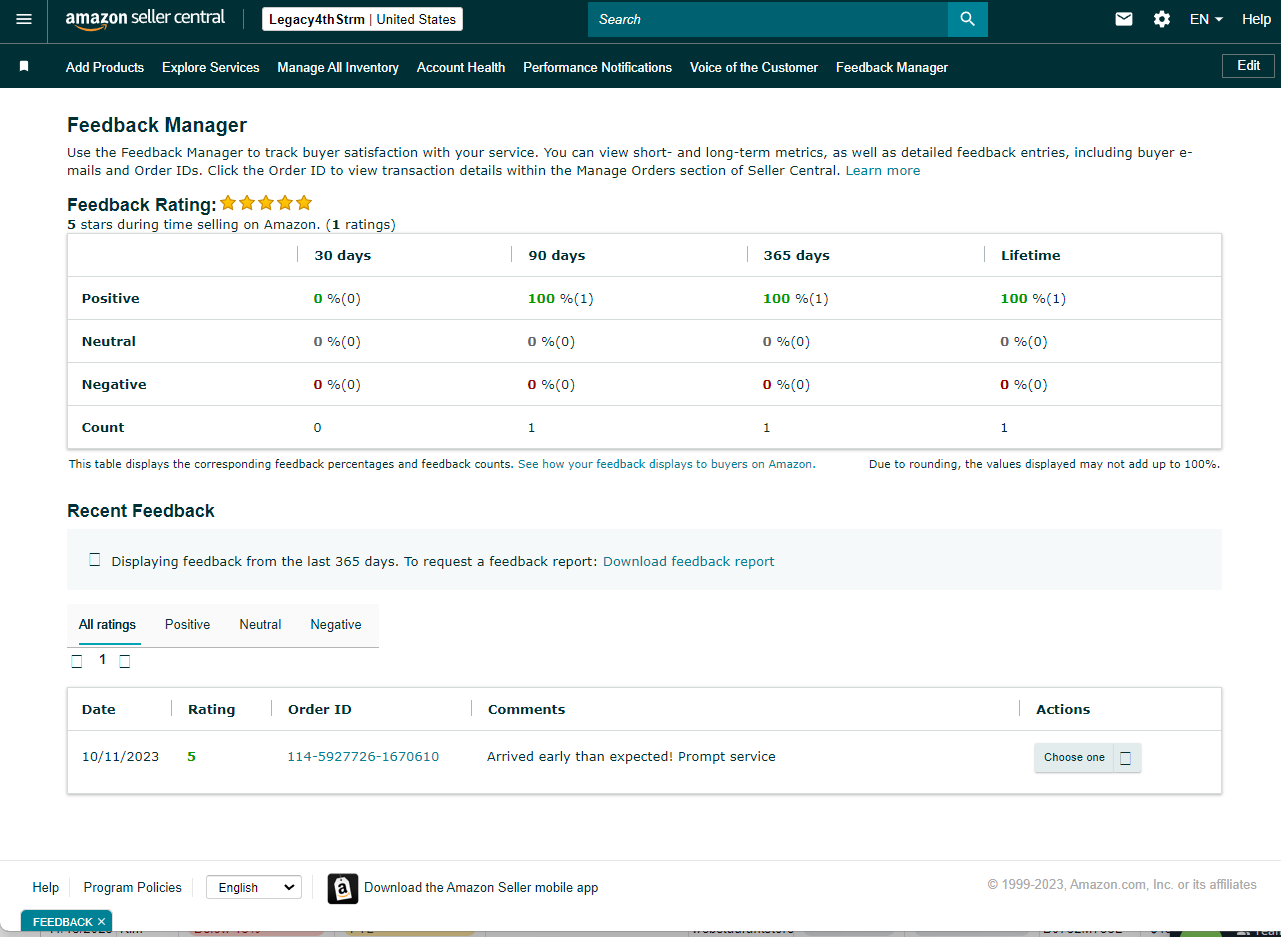This screenshot has height=937, width=1281.
Task: Click the Lifetime column header
Action: (1031, 256)
